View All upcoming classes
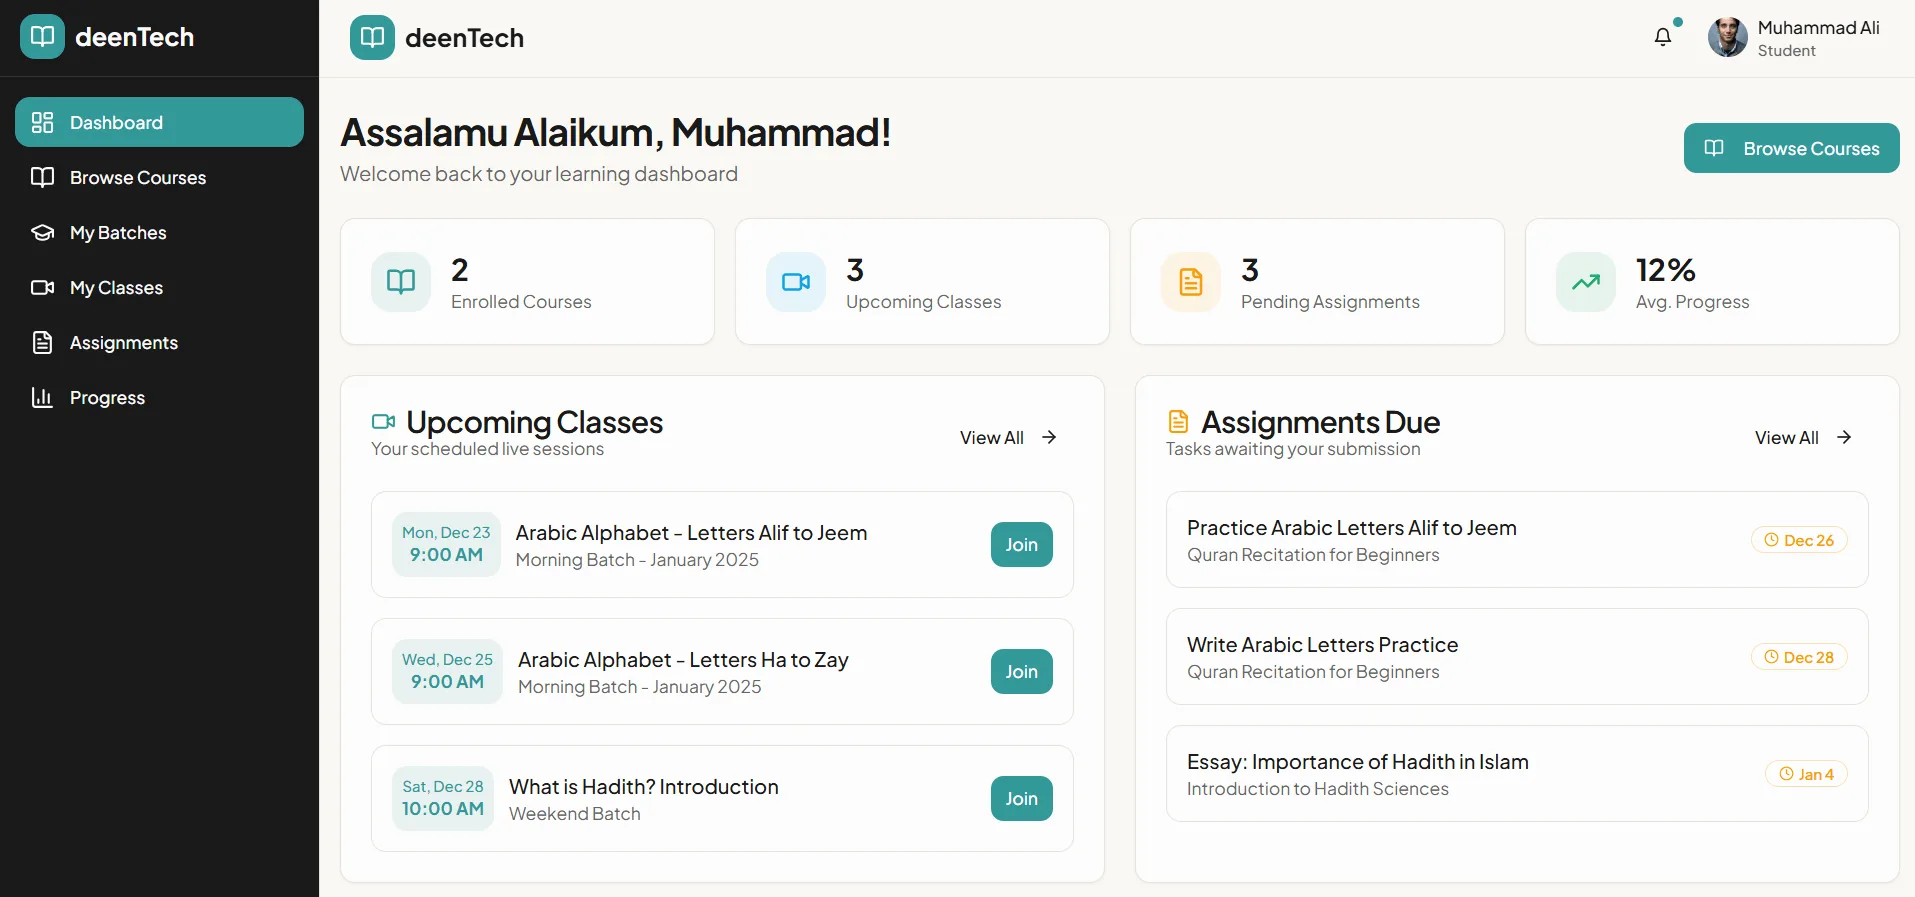1915x897 pixels. [x=1008, y=437]
